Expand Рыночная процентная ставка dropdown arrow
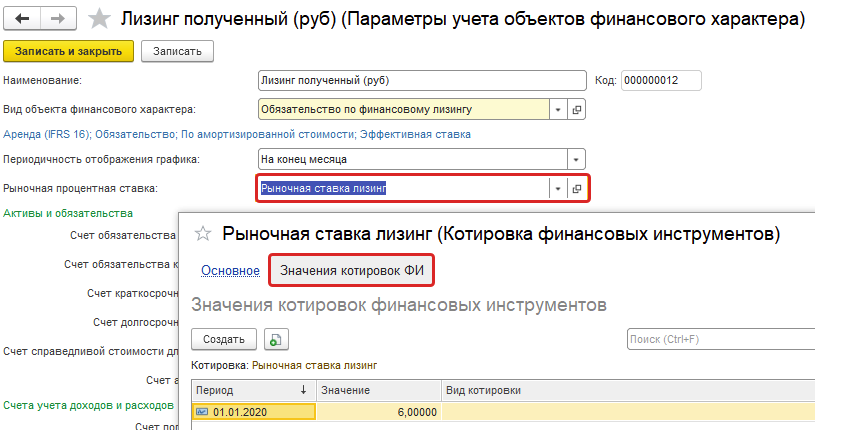This screenshot has height=440, width=854. (558, 189)
